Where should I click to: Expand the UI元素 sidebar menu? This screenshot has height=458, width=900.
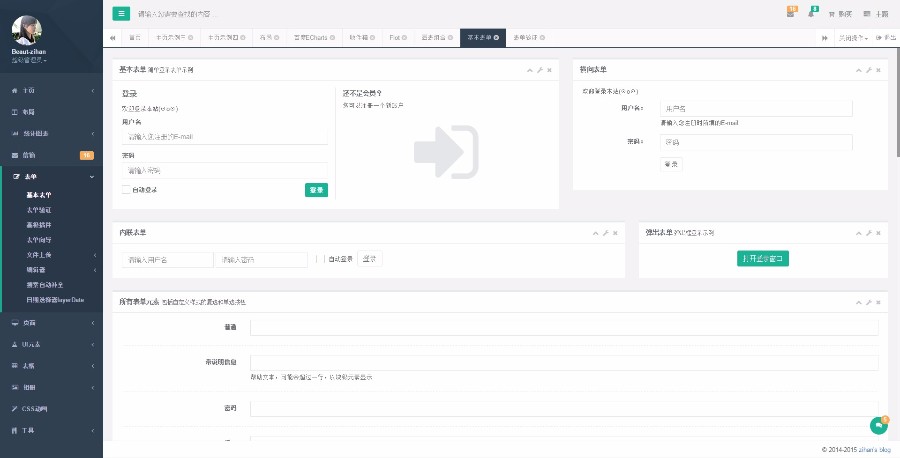[x=52, y=344]
